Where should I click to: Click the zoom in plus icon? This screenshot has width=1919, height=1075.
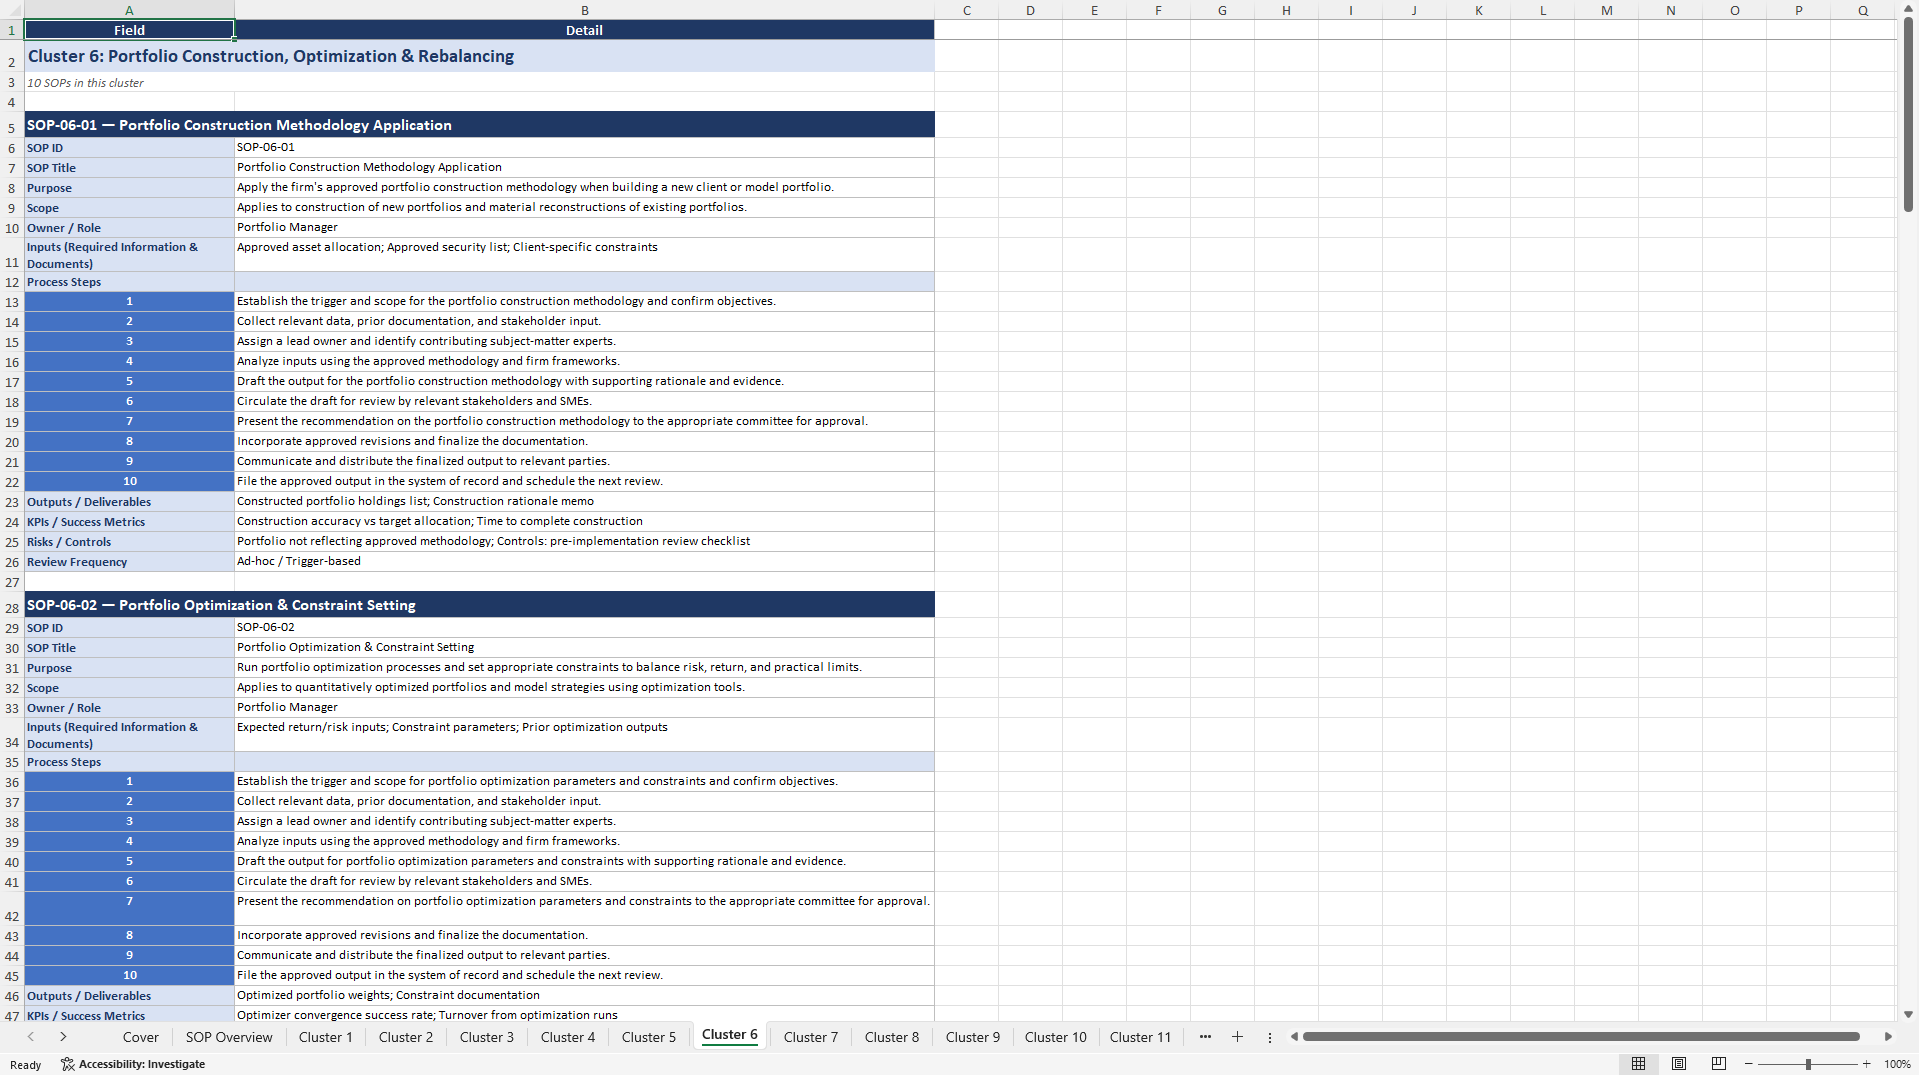point(1867,1064)
